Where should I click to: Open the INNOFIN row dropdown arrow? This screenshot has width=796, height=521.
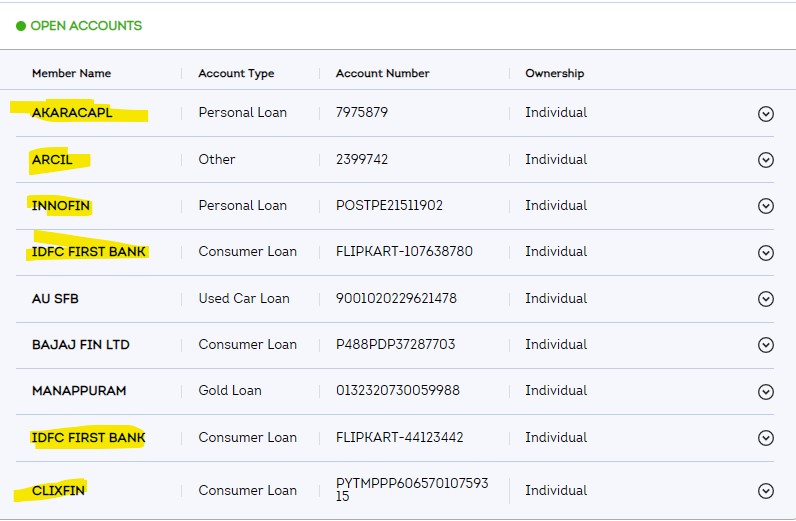(766, 206)
